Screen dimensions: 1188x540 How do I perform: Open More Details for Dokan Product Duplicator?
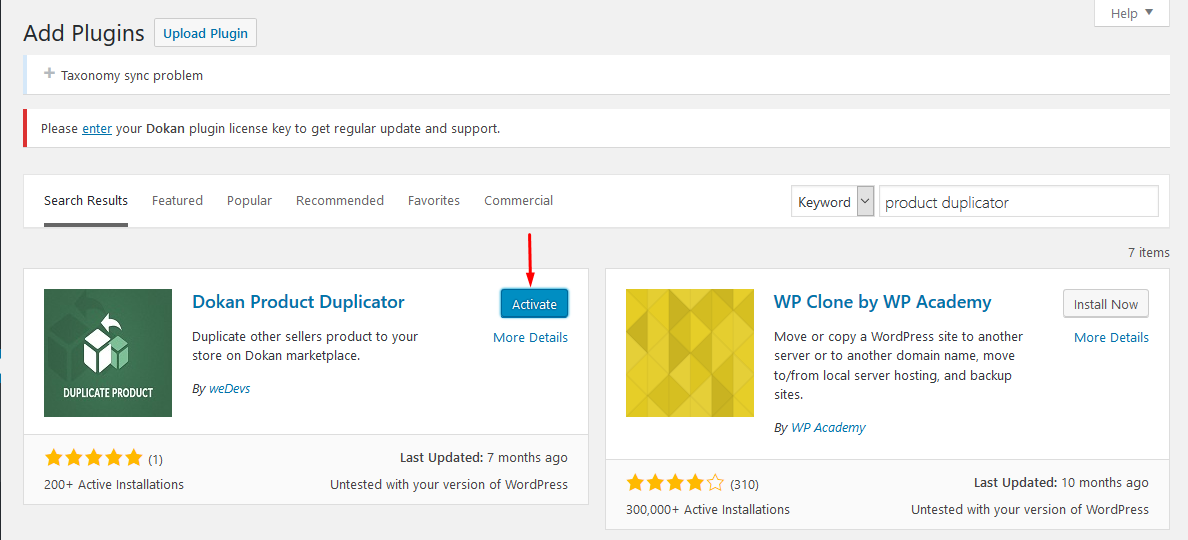click(x=530, y=338)
